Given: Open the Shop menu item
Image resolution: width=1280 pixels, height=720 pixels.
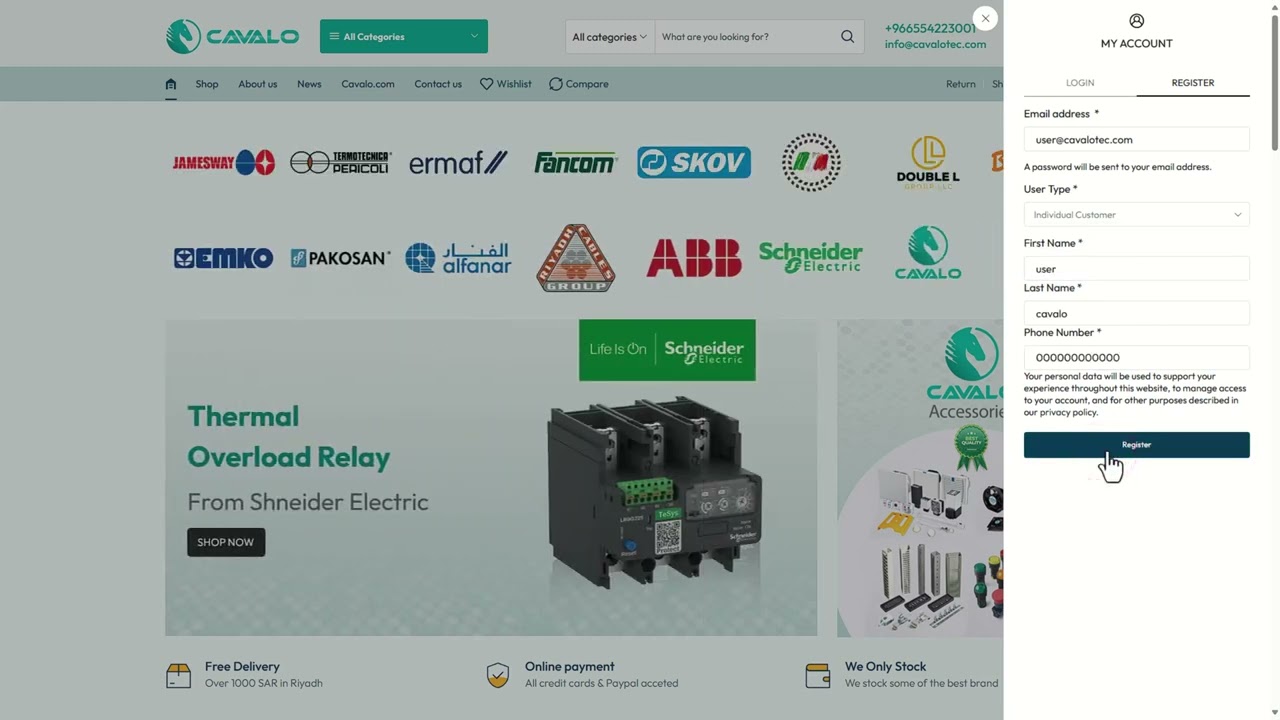Looking at the screenshot, I should coord(207,84).
